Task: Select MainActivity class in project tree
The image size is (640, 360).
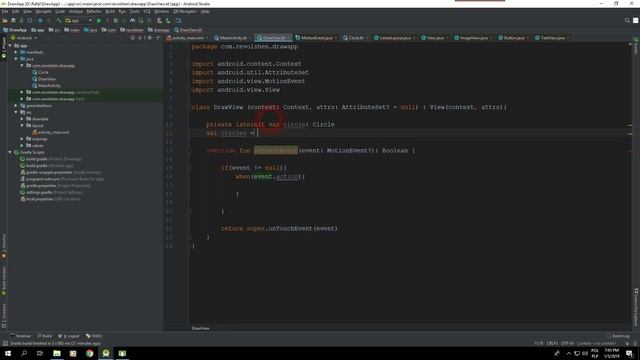Action: (49, 86)
